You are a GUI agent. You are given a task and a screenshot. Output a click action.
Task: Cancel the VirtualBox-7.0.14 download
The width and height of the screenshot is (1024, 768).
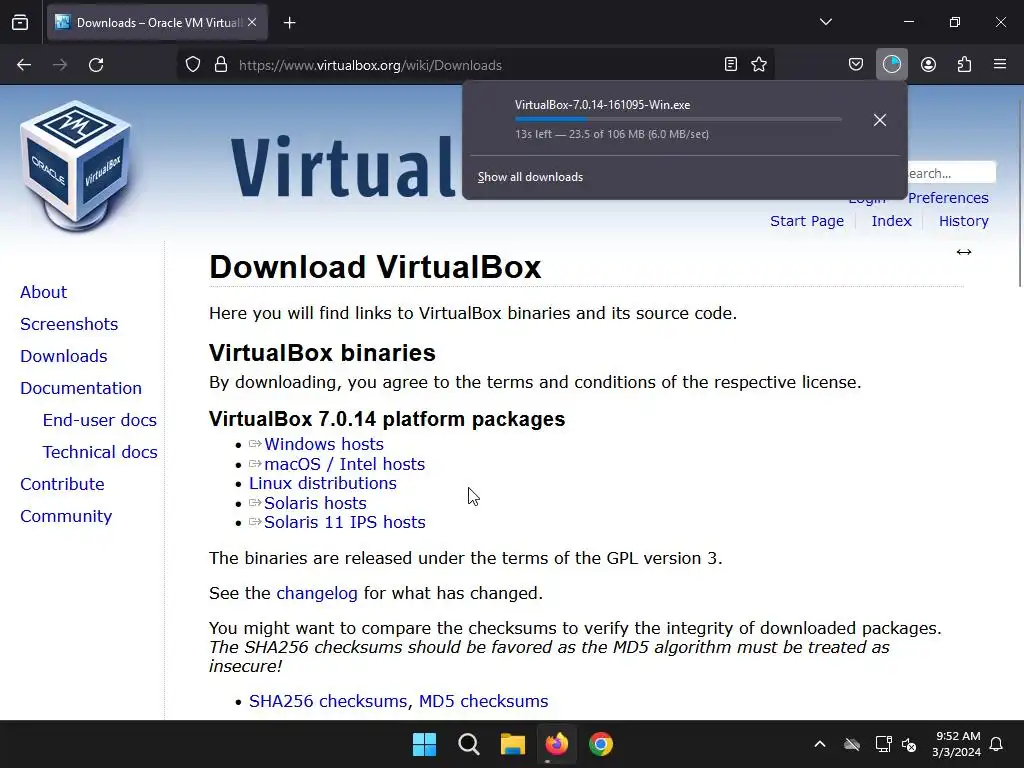tap(880, 120)
